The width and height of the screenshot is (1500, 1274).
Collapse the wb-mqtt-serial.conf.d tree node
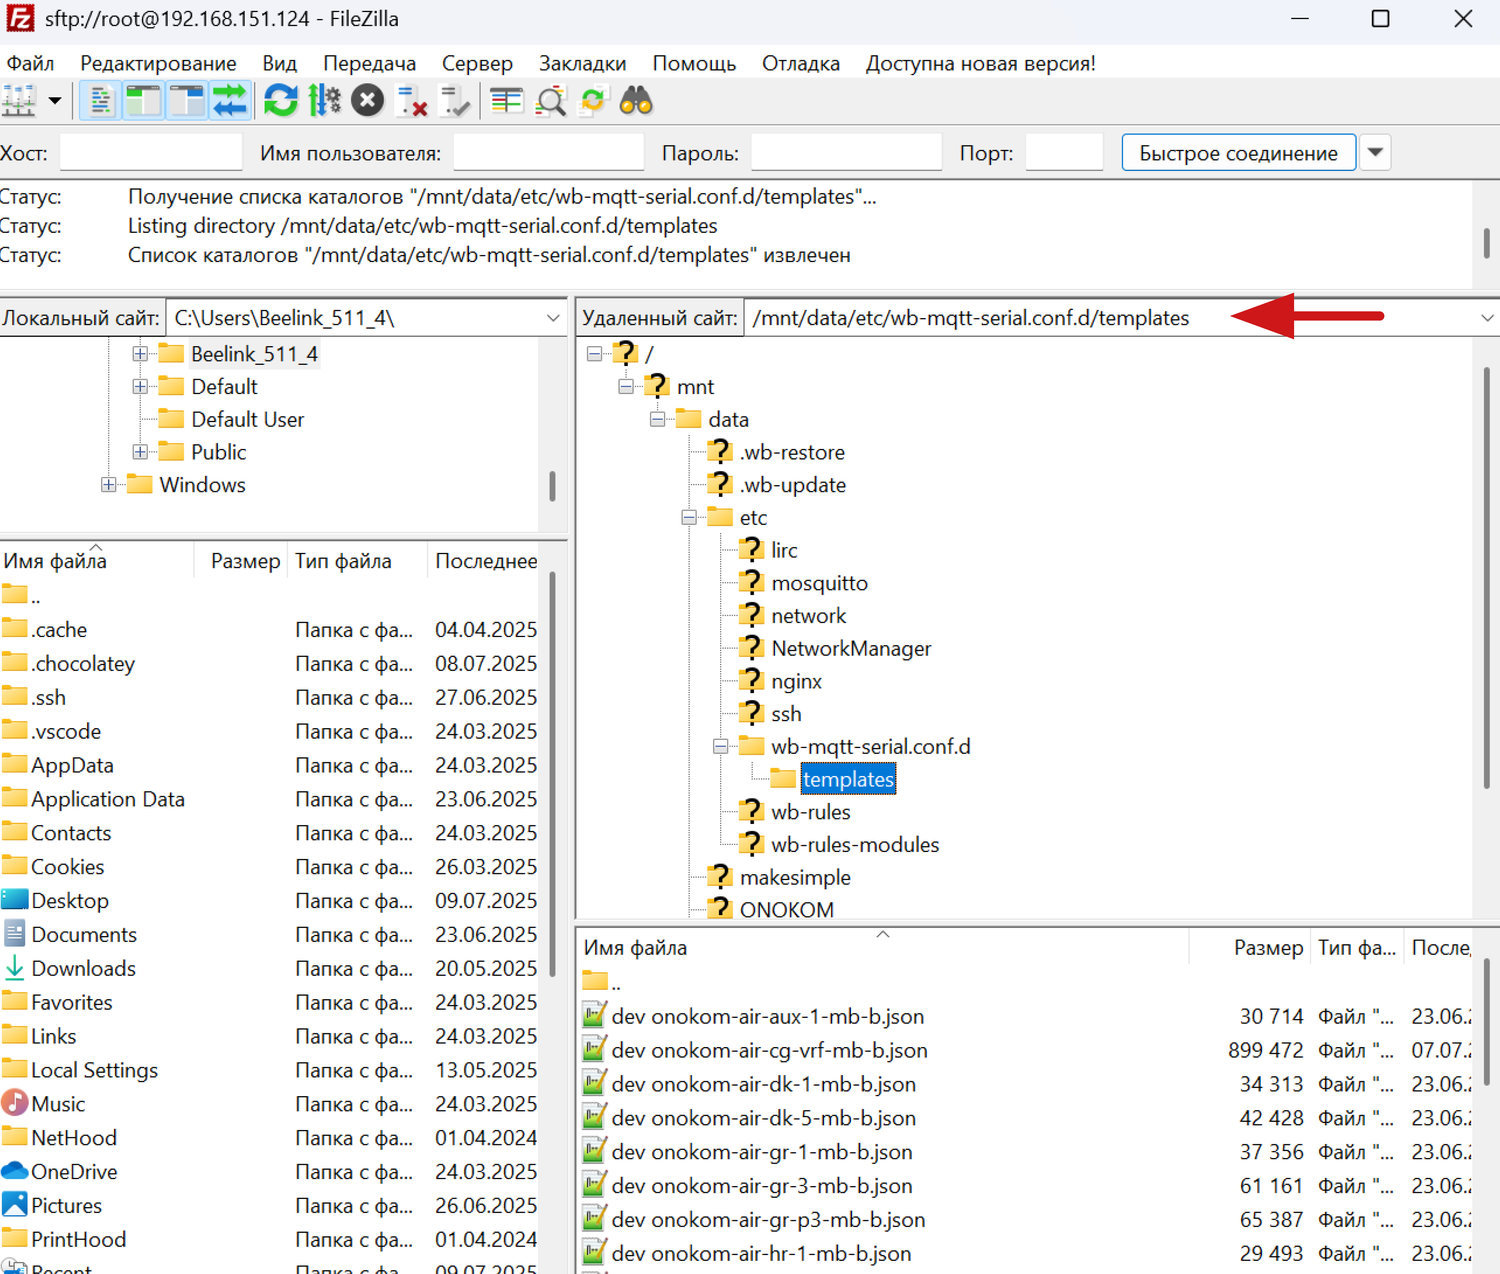720,747
